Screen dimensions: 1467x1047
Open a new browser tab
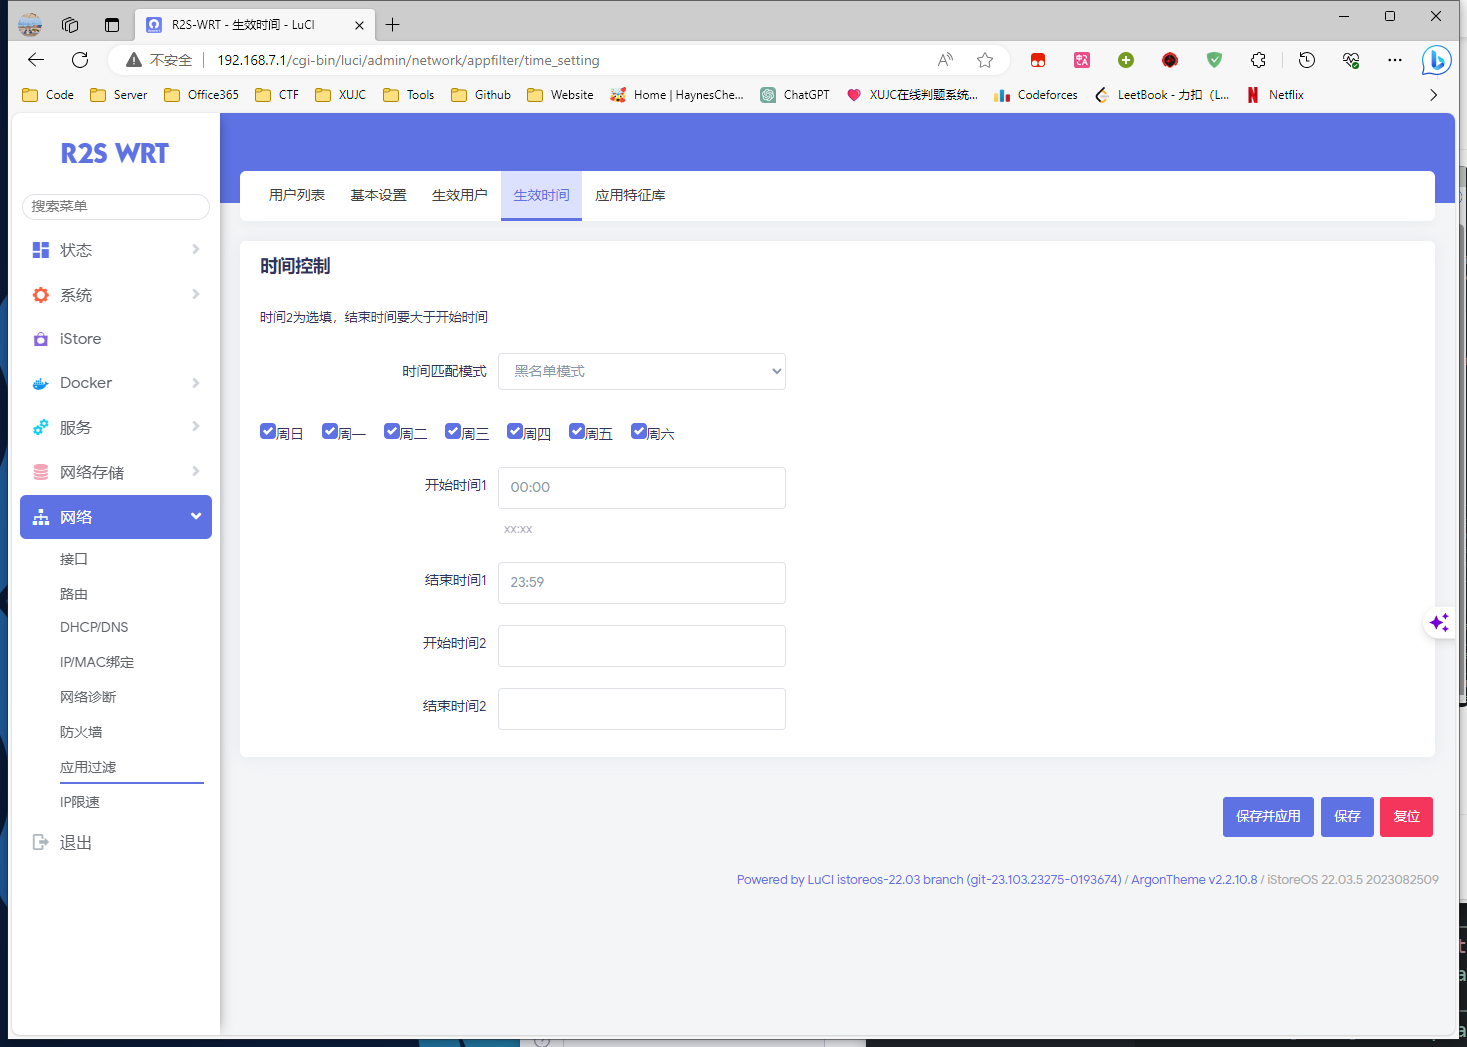click(x=393, y=25)
